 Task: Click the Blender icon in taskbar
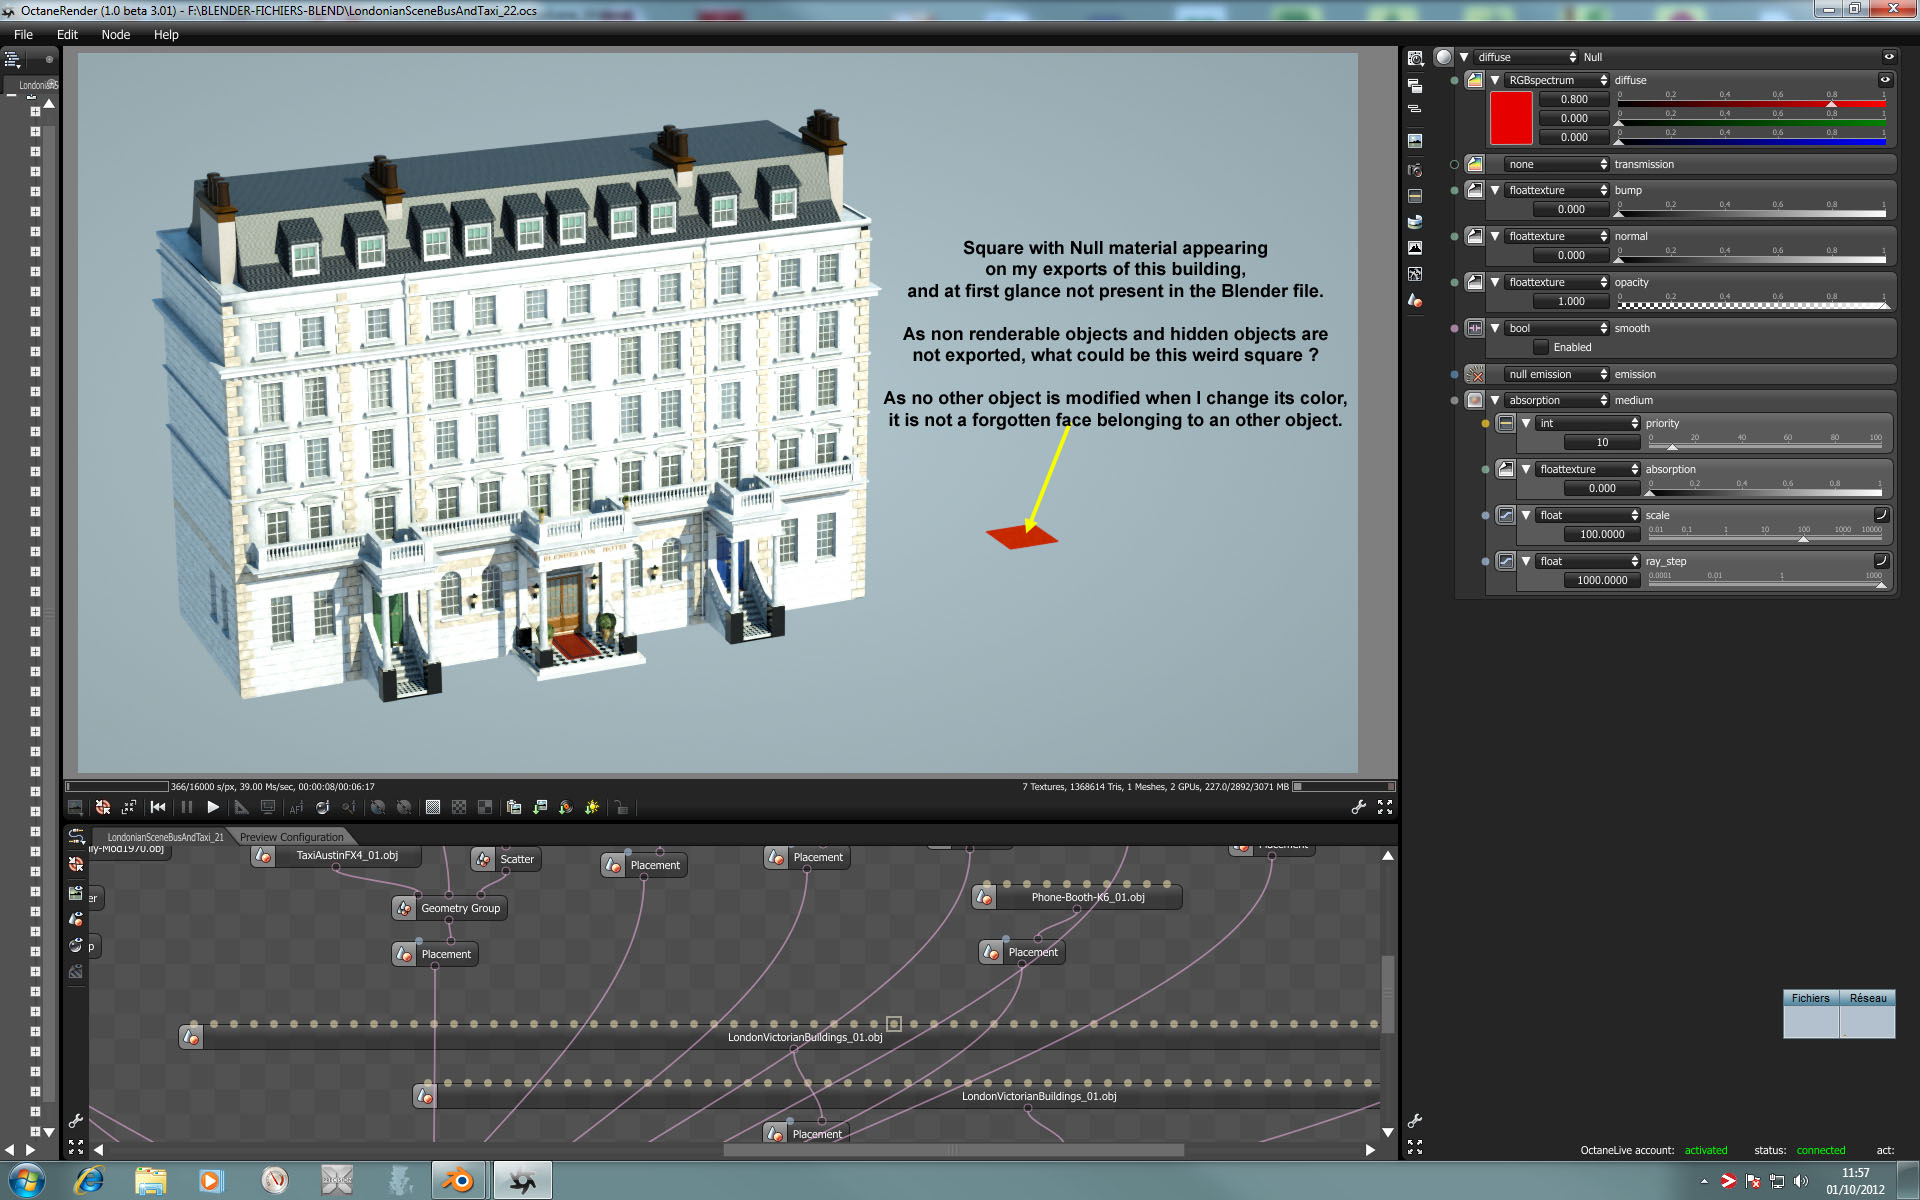coord(459,1181)
